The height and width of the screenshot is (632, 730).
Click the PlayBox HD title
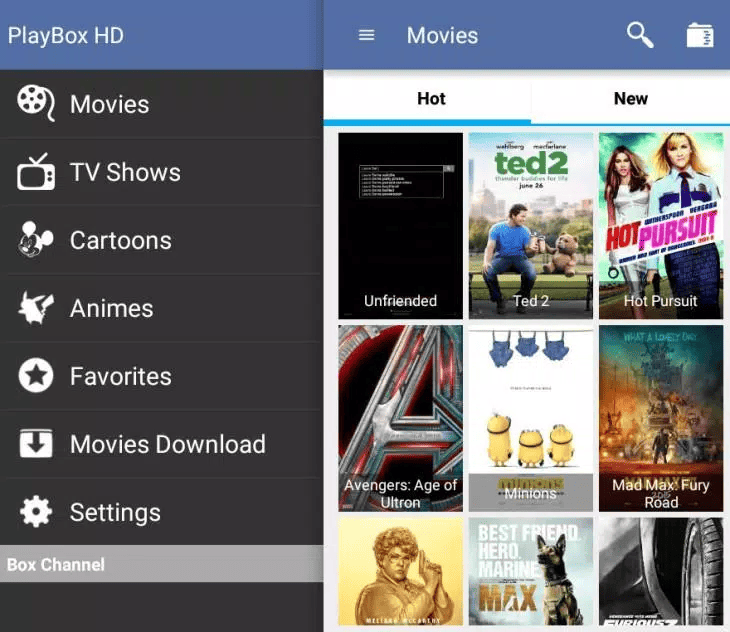point(66,36)
